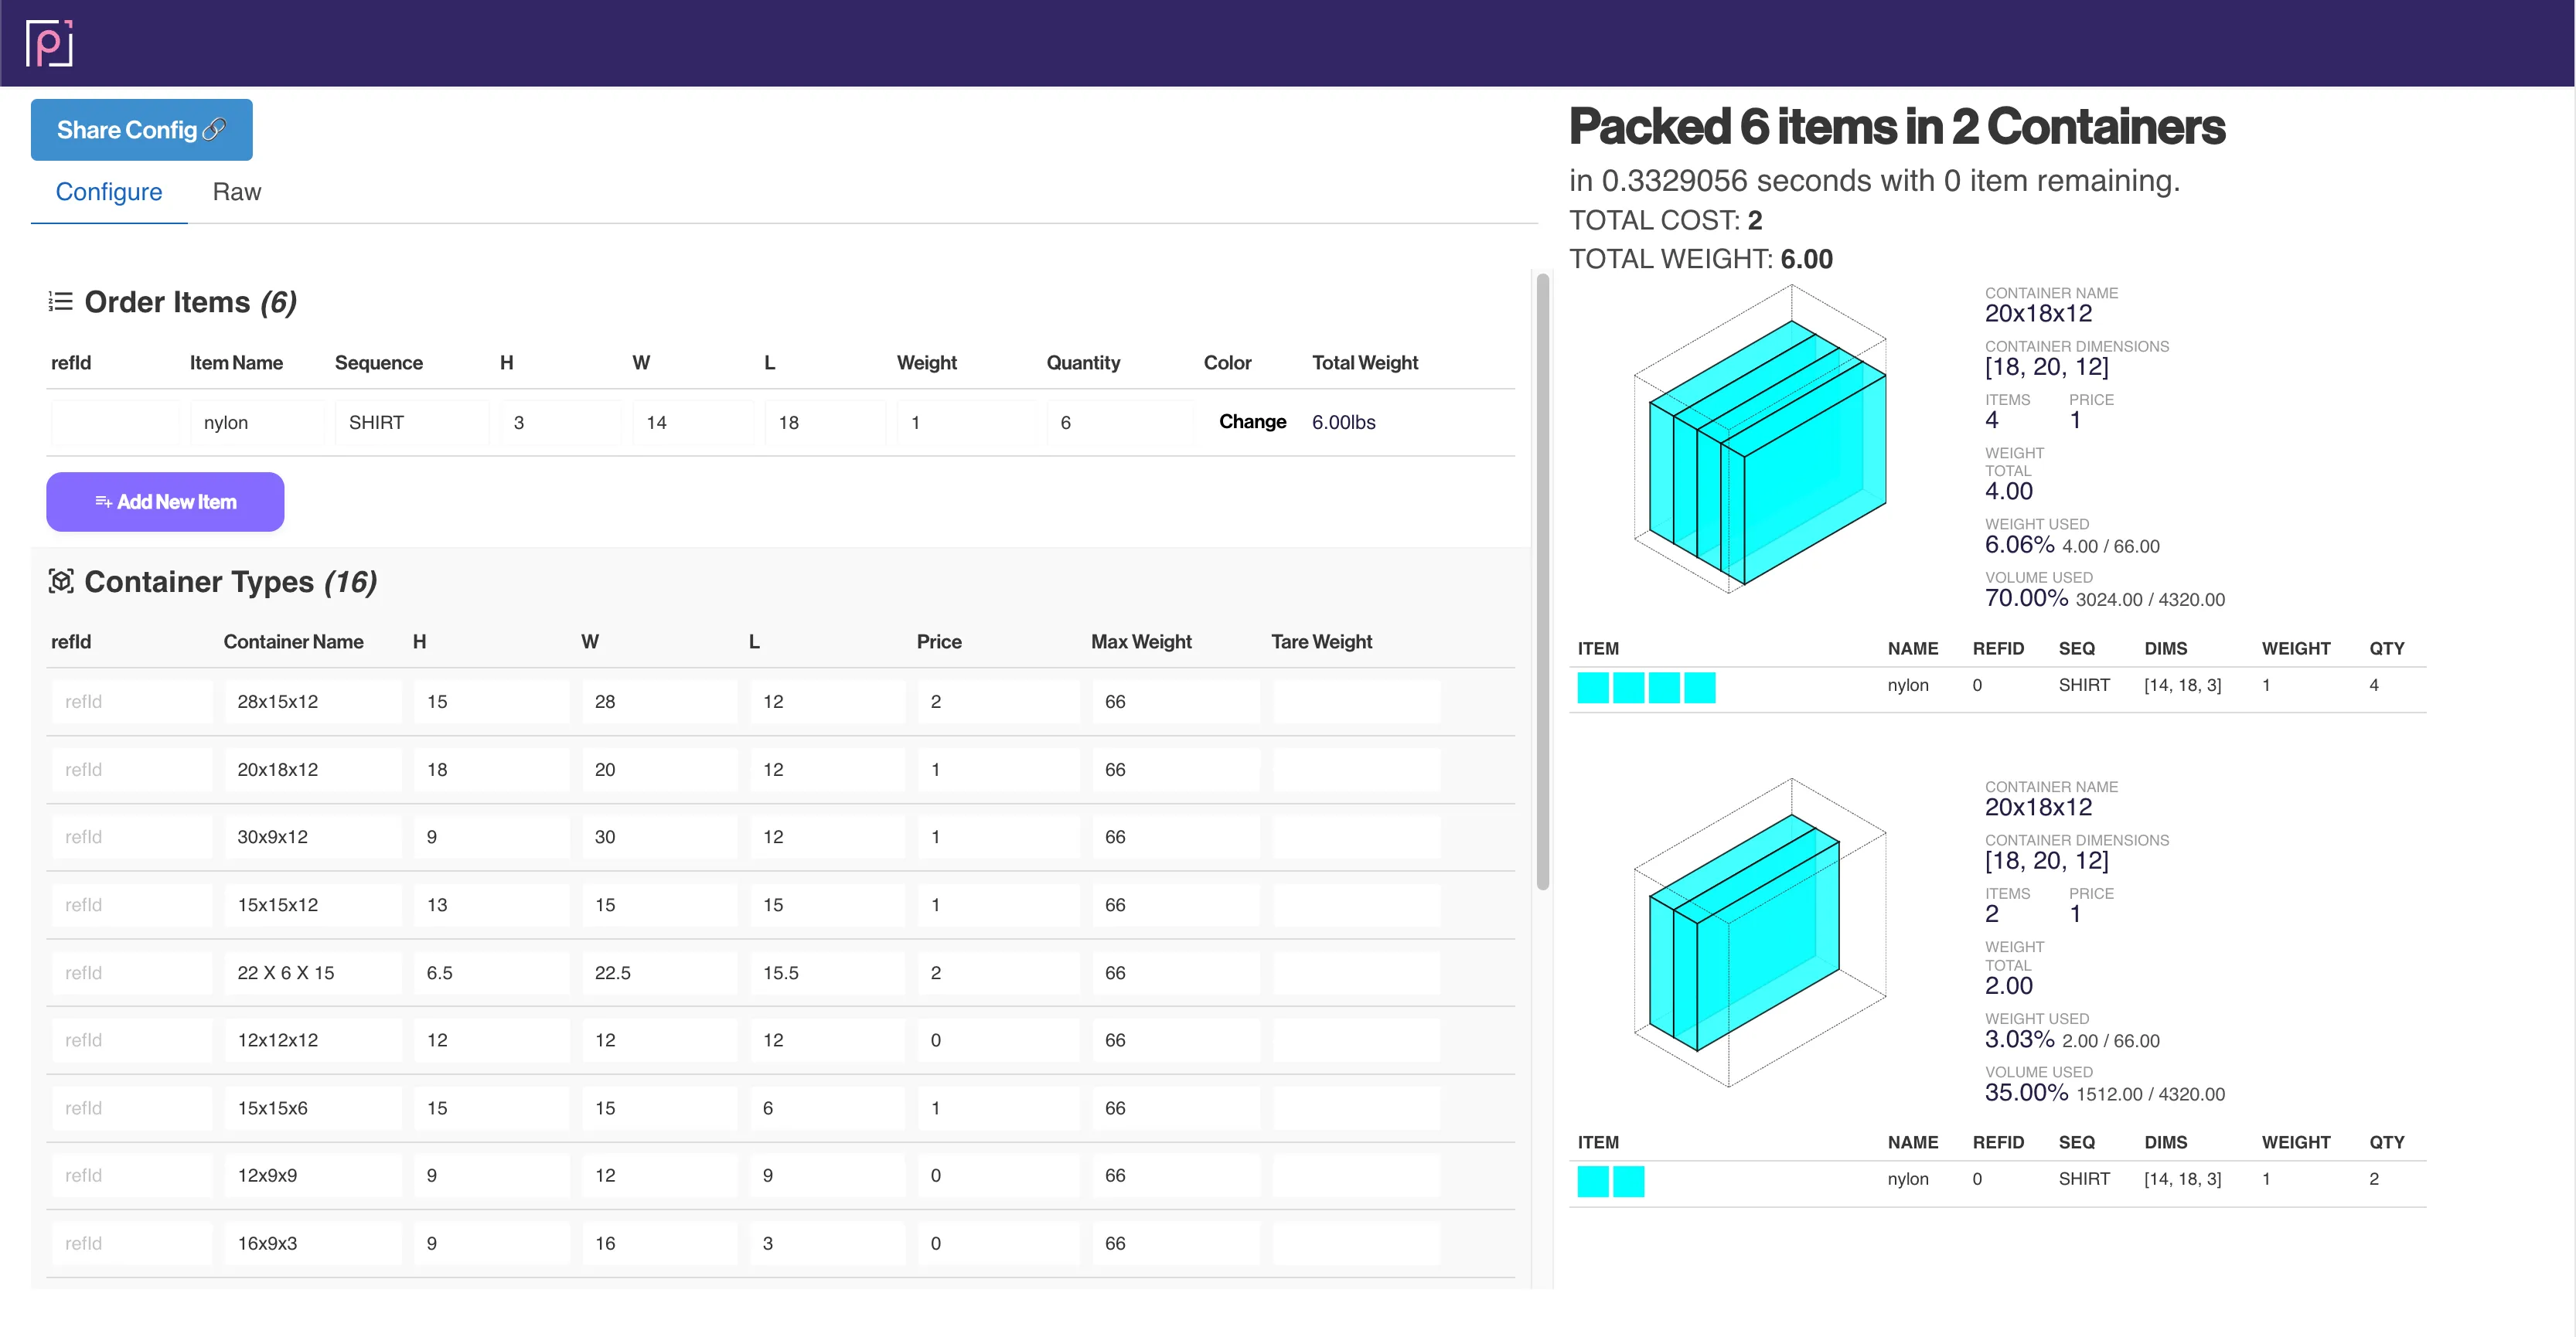The width and height of the screenshot is (2576, 1337).
Task: Add a new order item
Action: (165, 501)
